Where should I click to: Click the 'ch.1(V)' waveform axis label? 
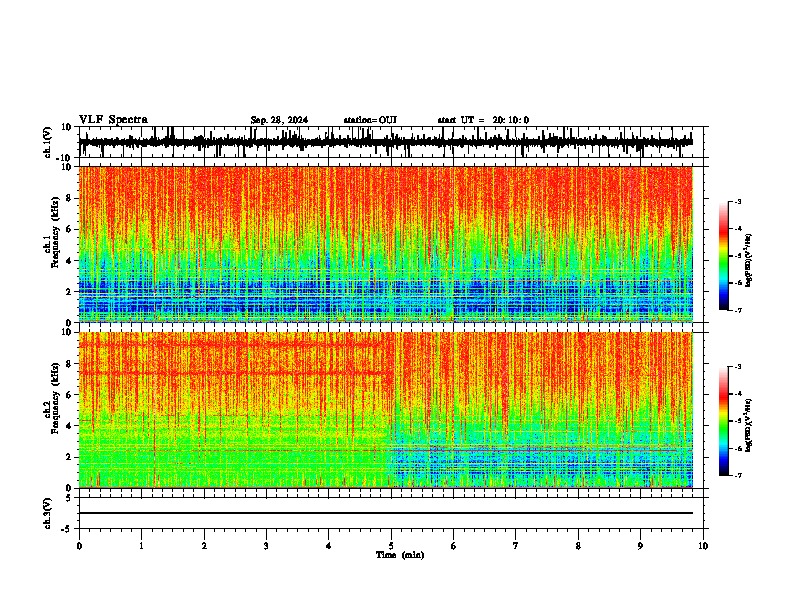click(x=47, y=142)
